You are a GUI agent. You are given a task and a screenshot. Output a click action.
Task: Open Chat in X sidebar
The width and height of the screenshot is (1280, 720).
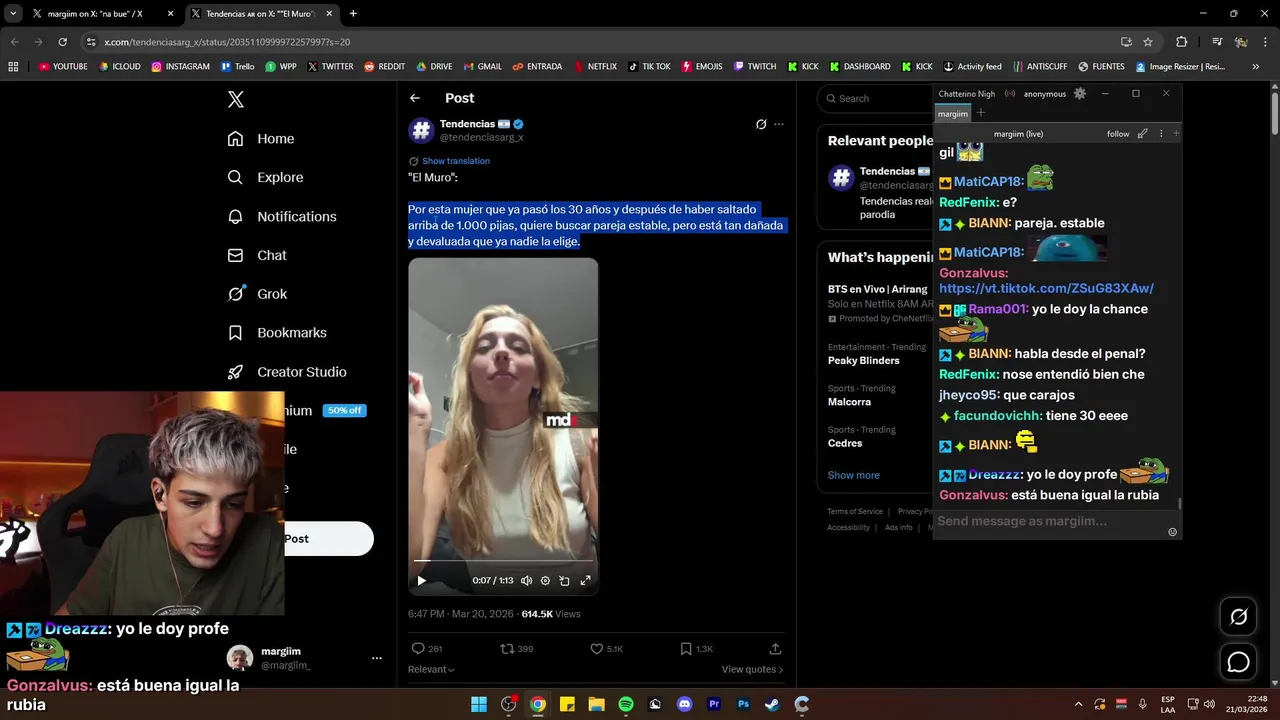257,255
